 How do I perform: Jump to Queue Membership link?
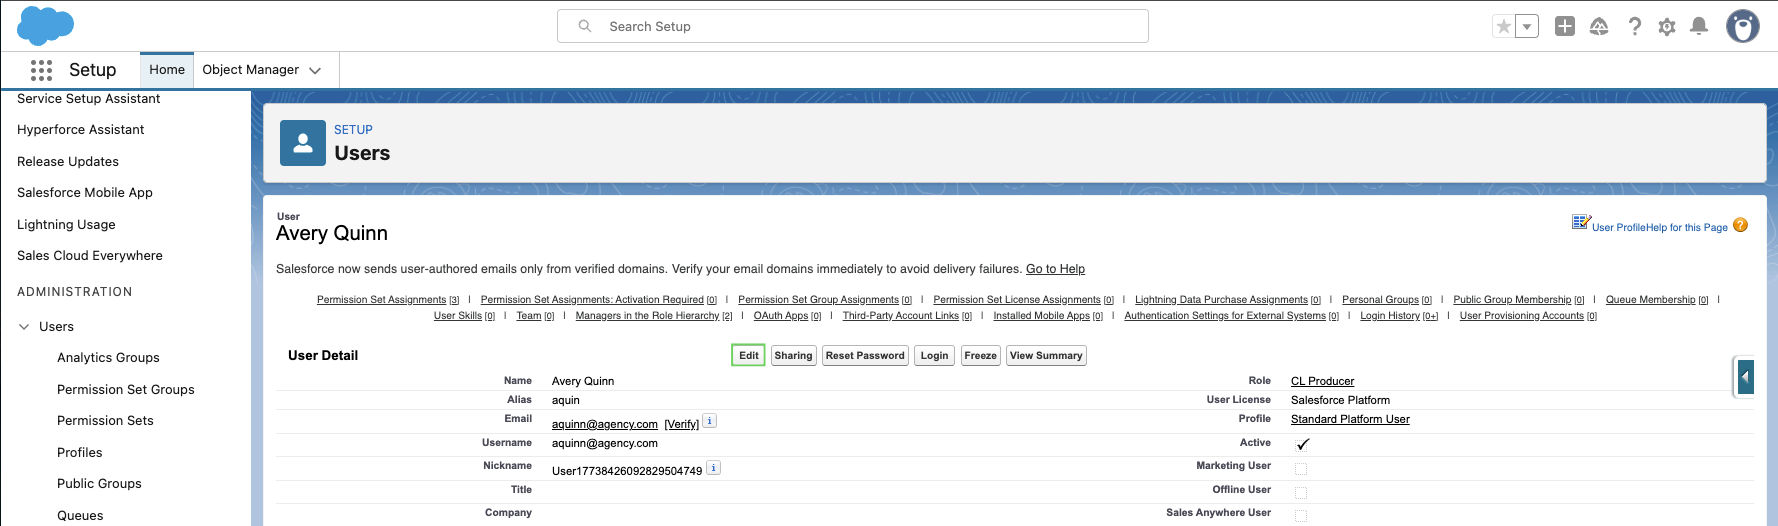[x=1657, y=300]
